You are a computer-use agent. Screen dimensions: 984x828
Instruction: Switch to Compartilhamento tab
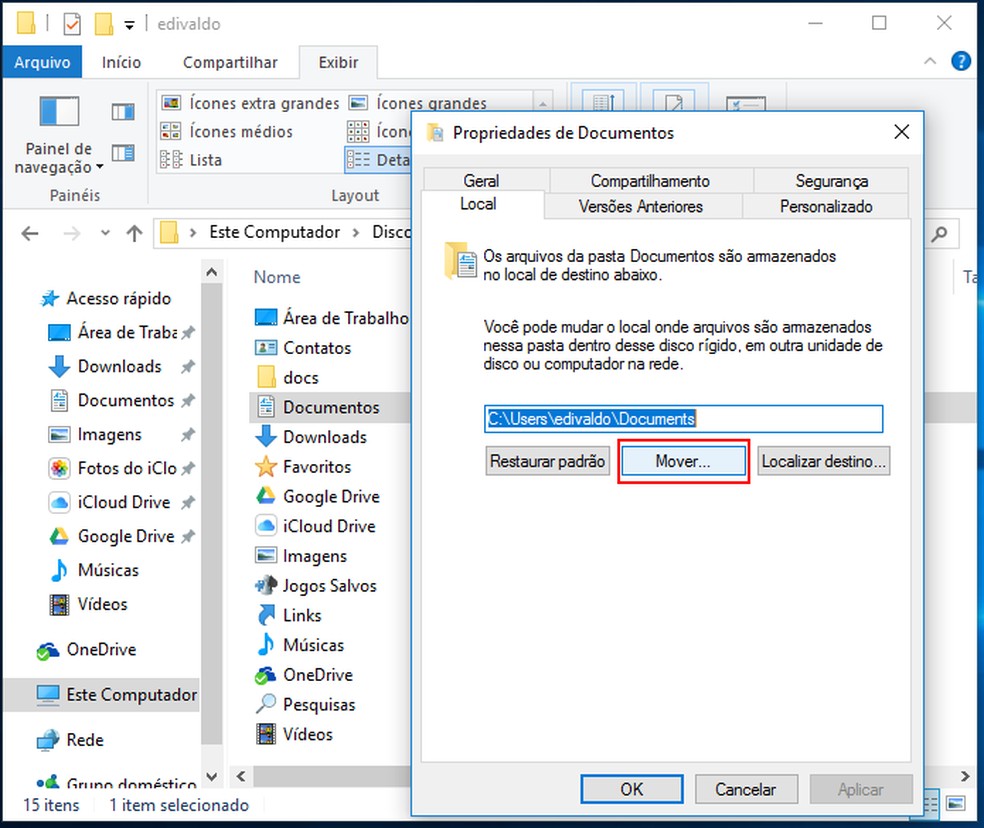click(x=650, y=181)
